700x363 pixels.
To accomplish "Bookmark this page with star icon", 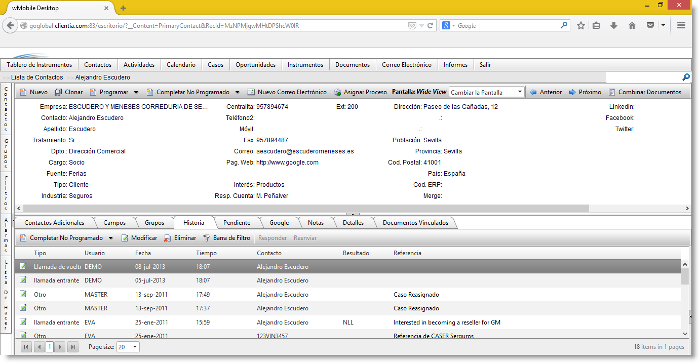I will pos(580,25).
